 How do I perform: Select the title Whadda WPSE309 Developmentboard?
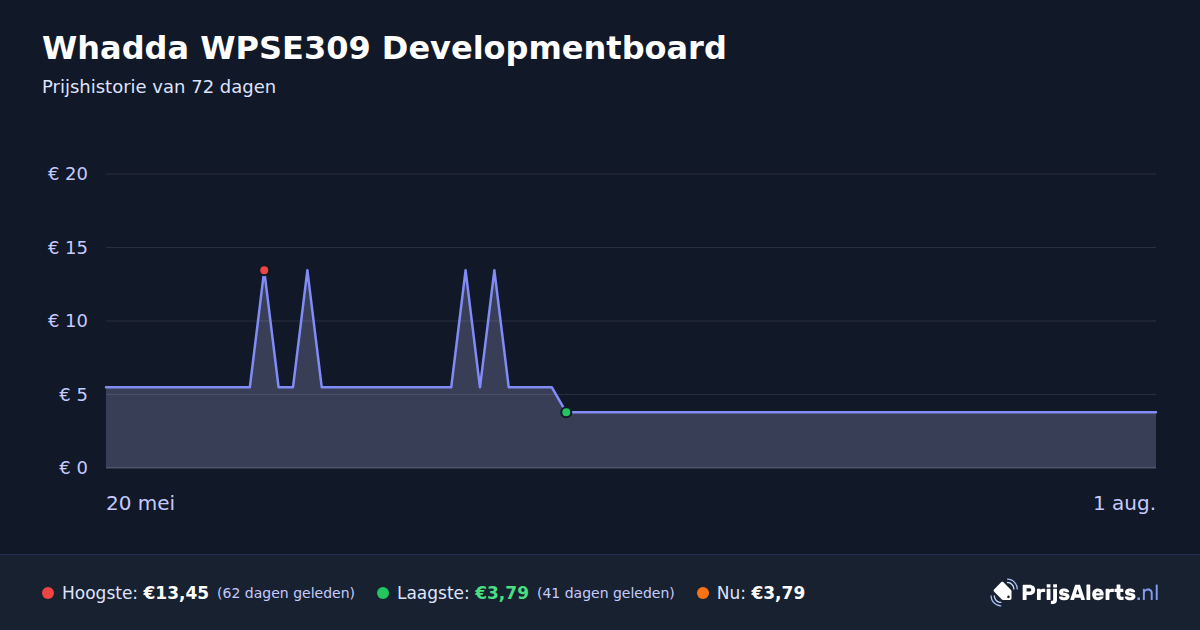click(x=384, y=47)
